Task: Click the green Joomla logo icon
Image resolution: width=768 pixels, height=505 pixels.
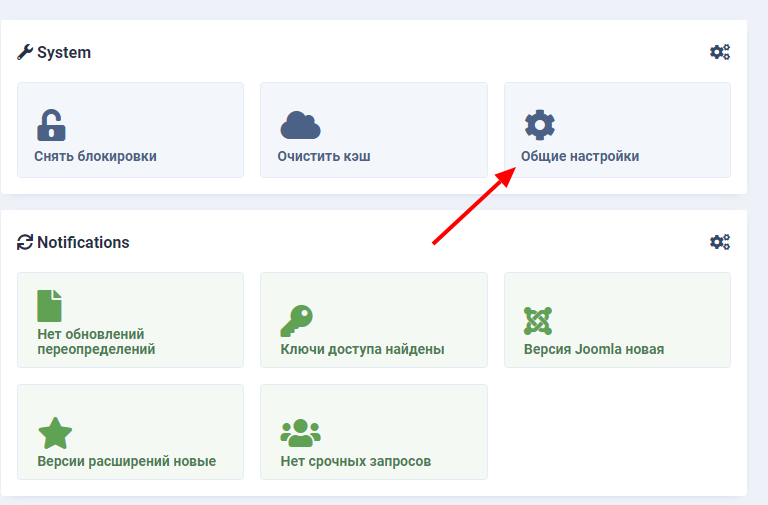Action: coord(538,321)
